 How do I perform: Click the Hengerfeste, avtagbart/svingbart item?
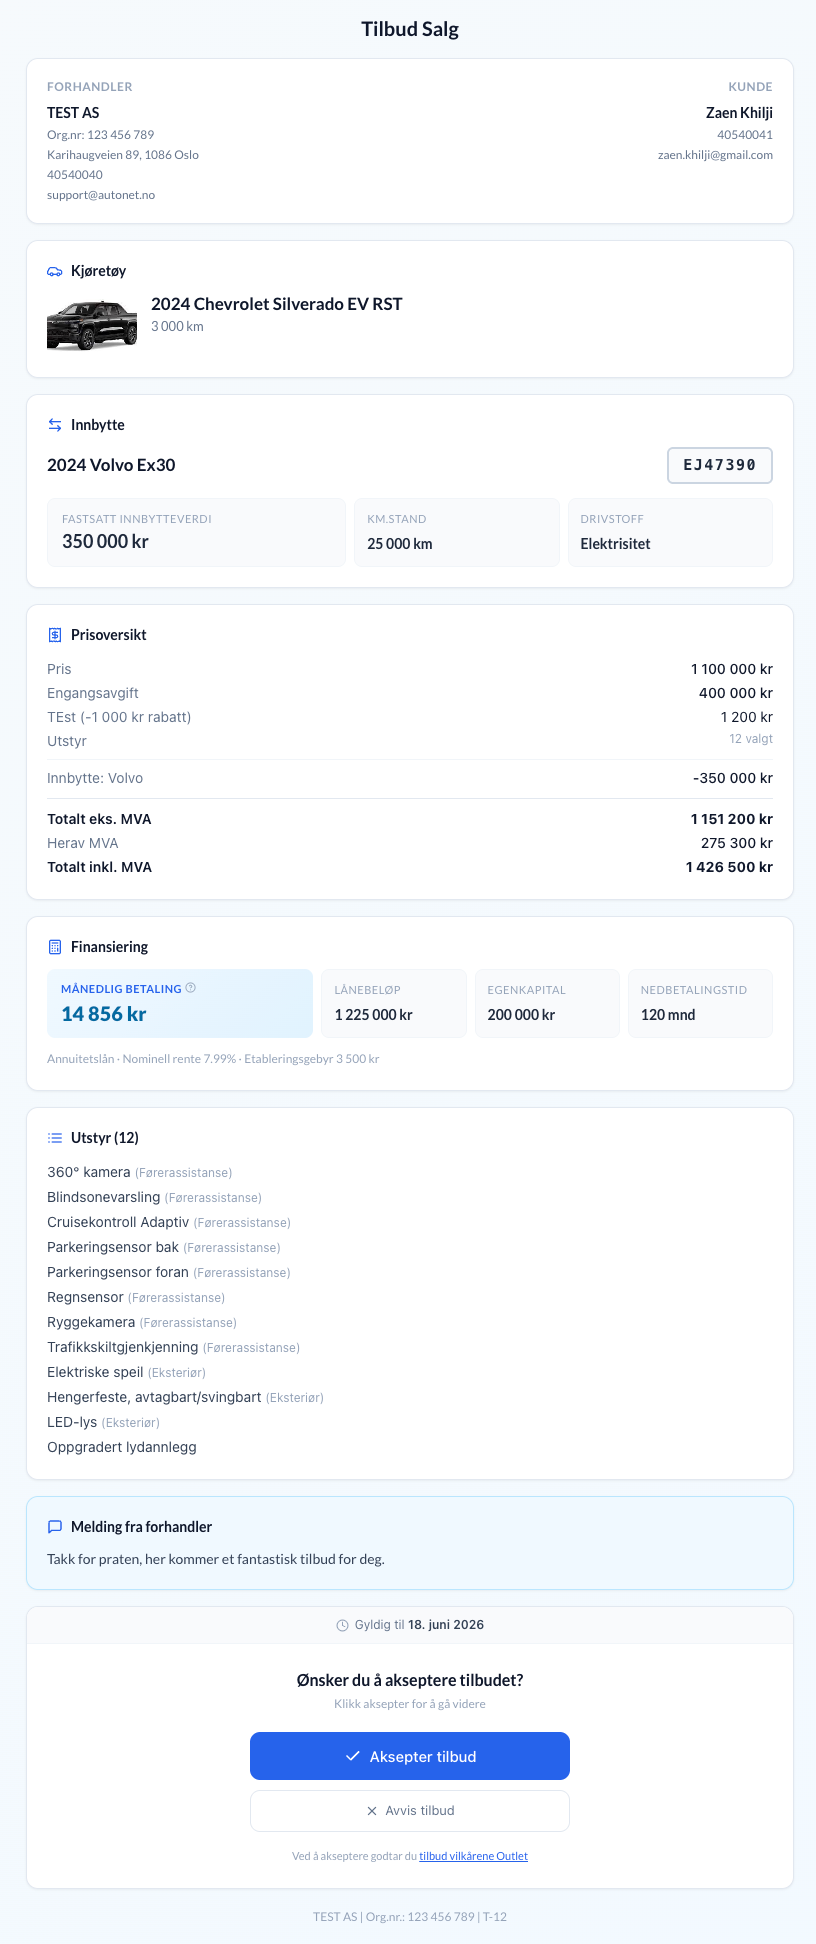pos(185,1397)
